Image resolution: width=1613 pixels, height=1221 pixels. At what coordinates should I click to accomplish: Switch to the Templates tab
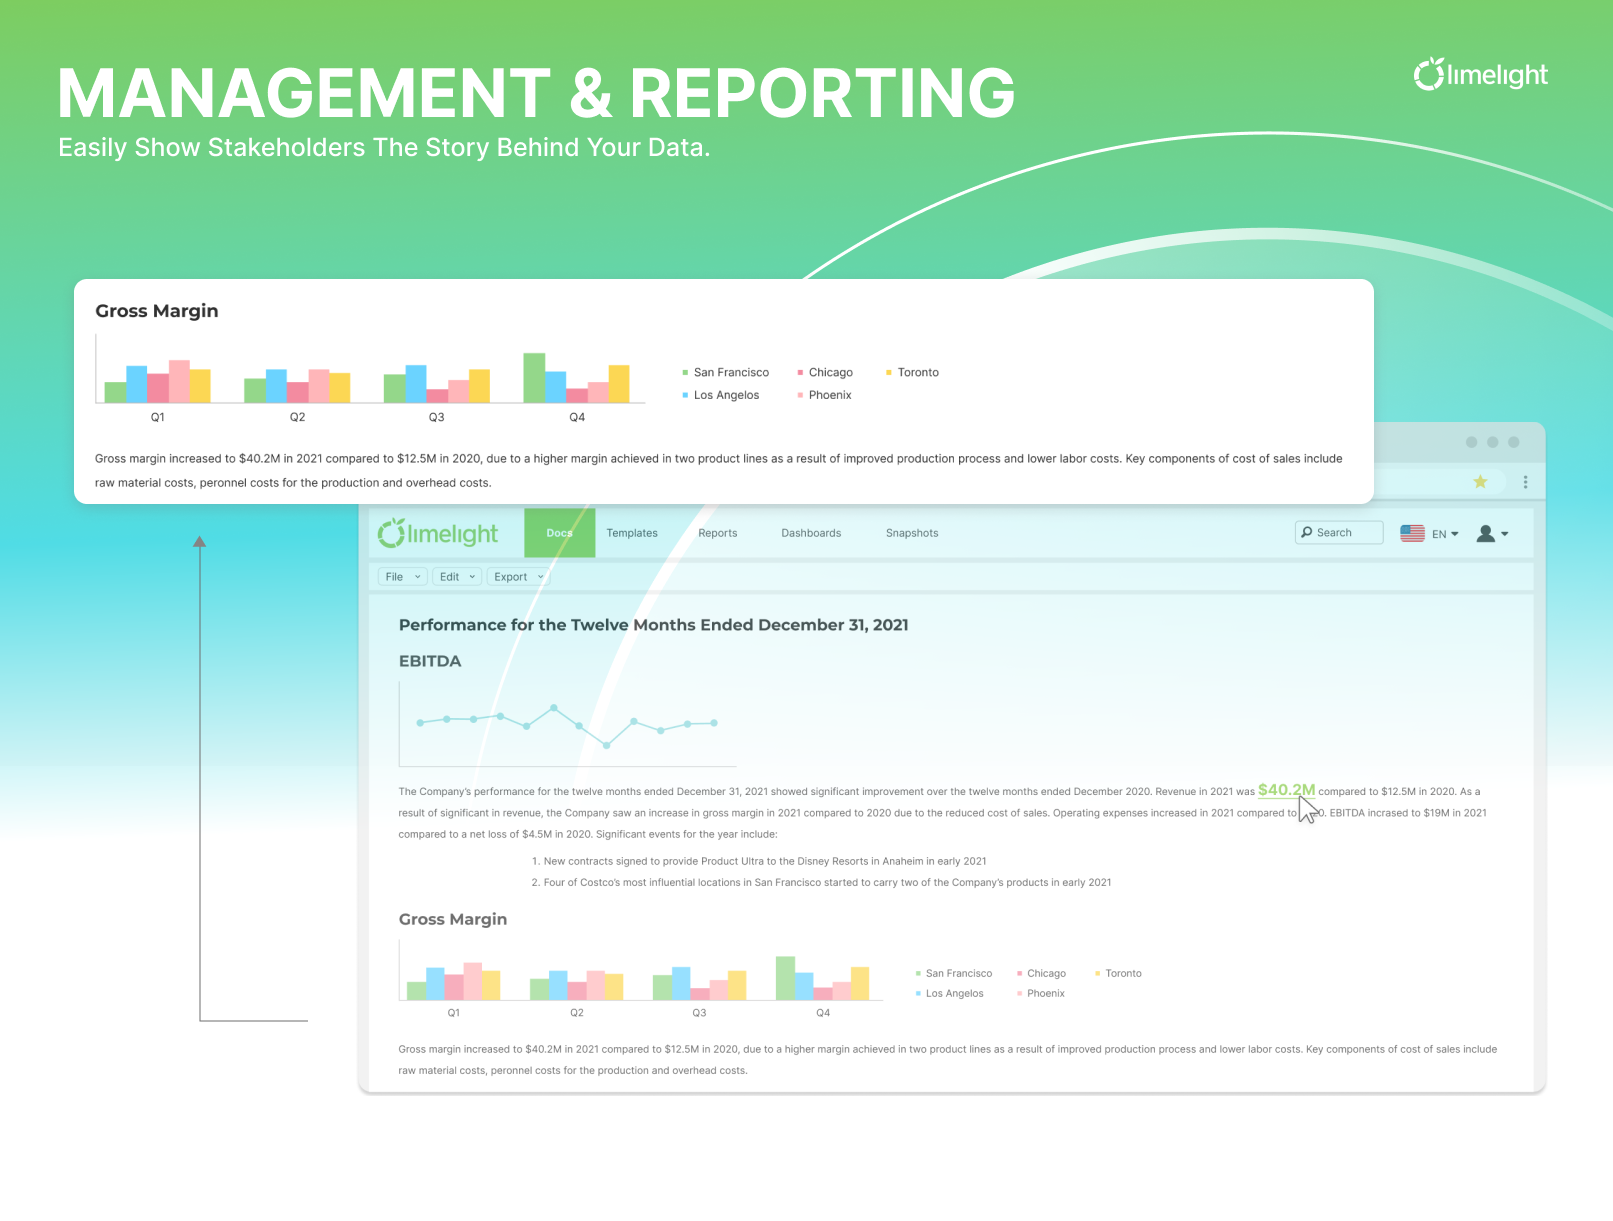coord(632,533)
